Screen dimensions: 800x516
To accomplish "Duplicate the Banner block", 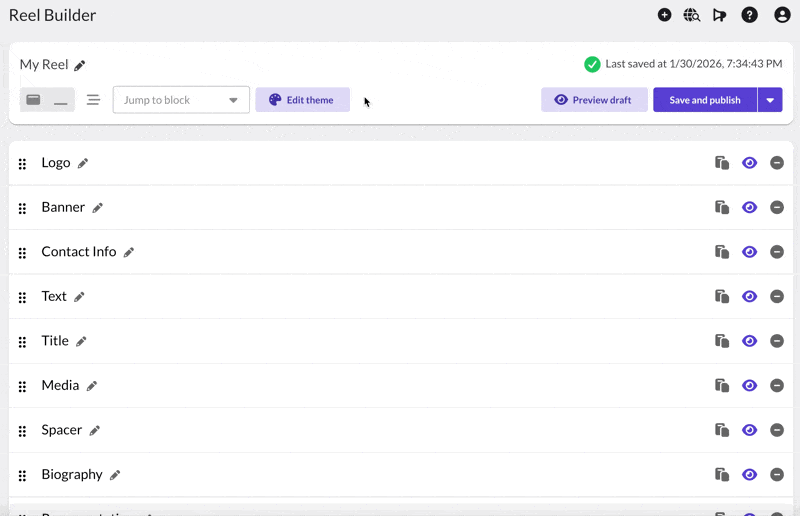I will click(x=721, y=207).
